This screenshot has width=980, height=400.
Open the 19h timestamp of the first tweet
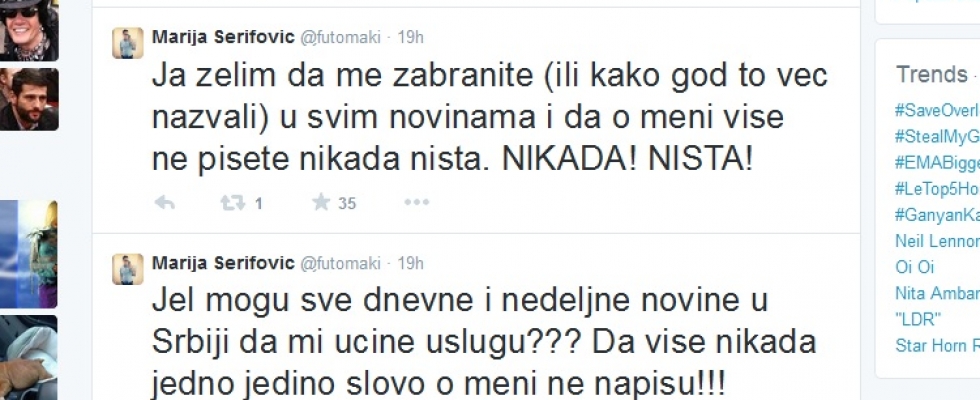[410, 37]
